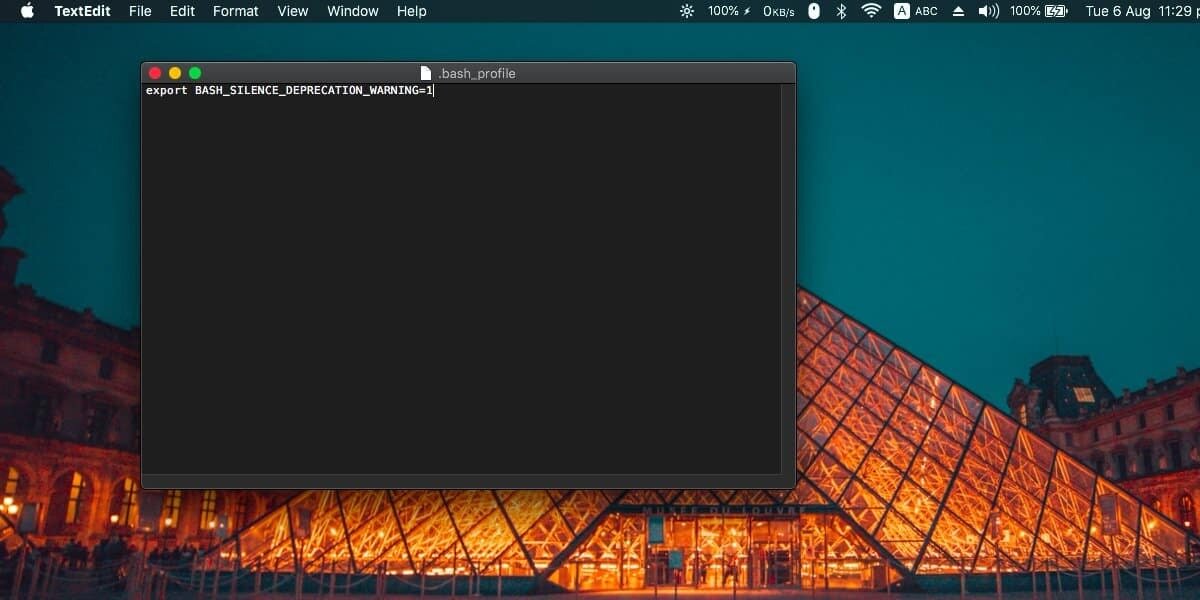Click at end of export BASH_SILENCE_DEPRECATION_WARNING line

tap(434, 91)
